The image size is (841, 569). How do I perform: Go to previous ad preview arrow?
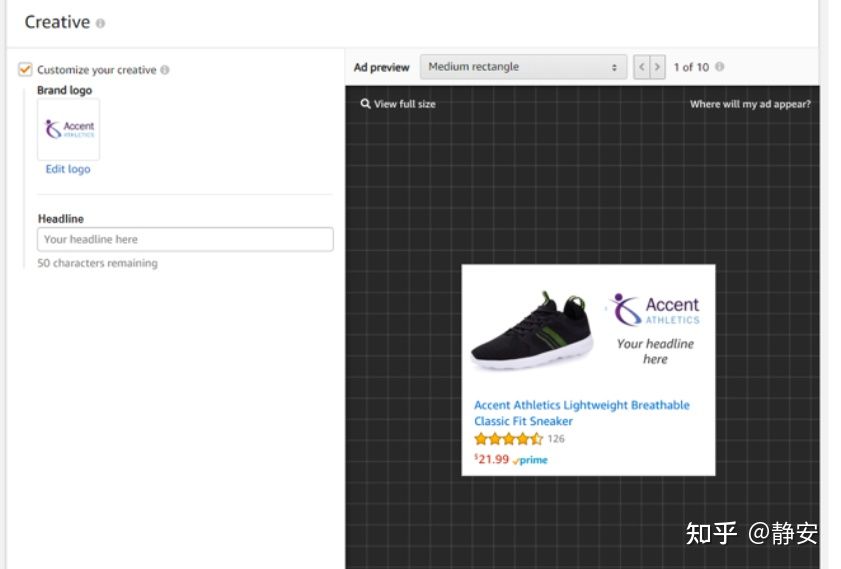641,67
